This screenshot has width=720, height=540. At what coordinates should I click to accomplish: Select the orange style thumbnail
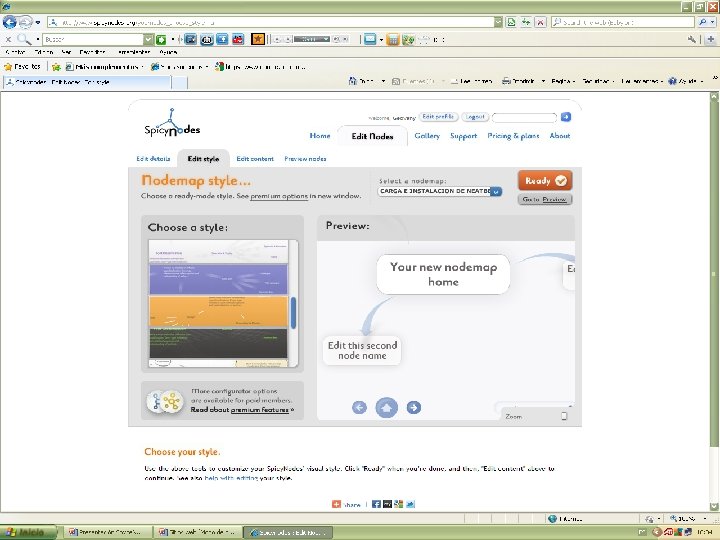click(218, 311)
